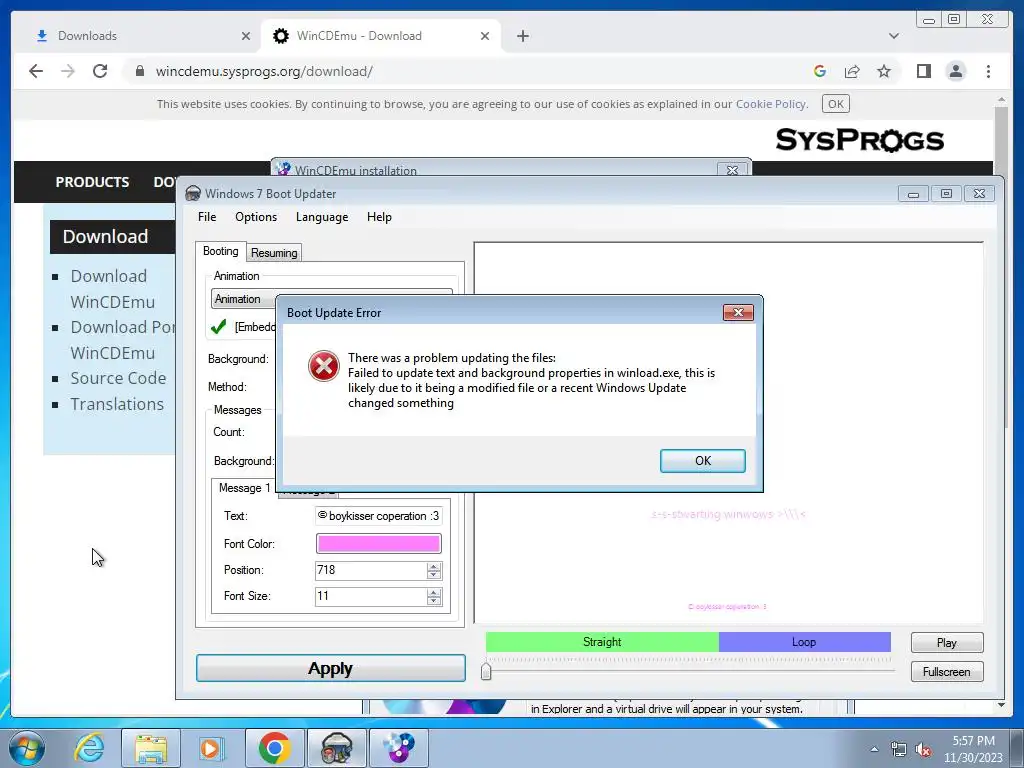Click the address bar URL

(x=264, y=71)
